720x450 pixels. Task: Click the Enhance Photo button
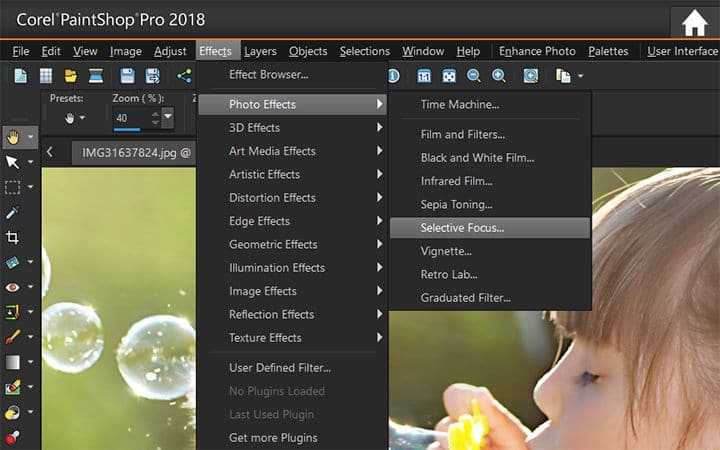pyautogui.click(x=537, y=51)
